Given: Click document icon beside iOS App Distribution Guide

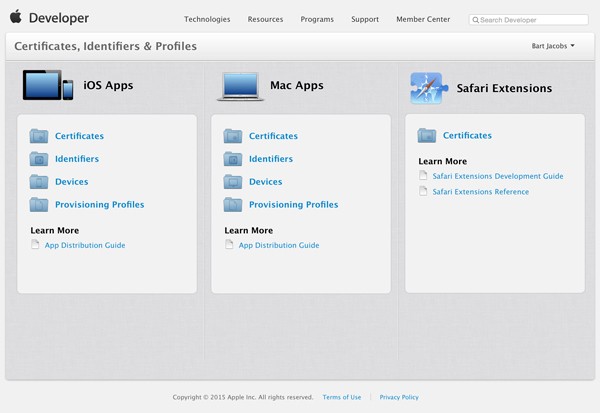Looking at the screenshot, I should coord(35,244).
